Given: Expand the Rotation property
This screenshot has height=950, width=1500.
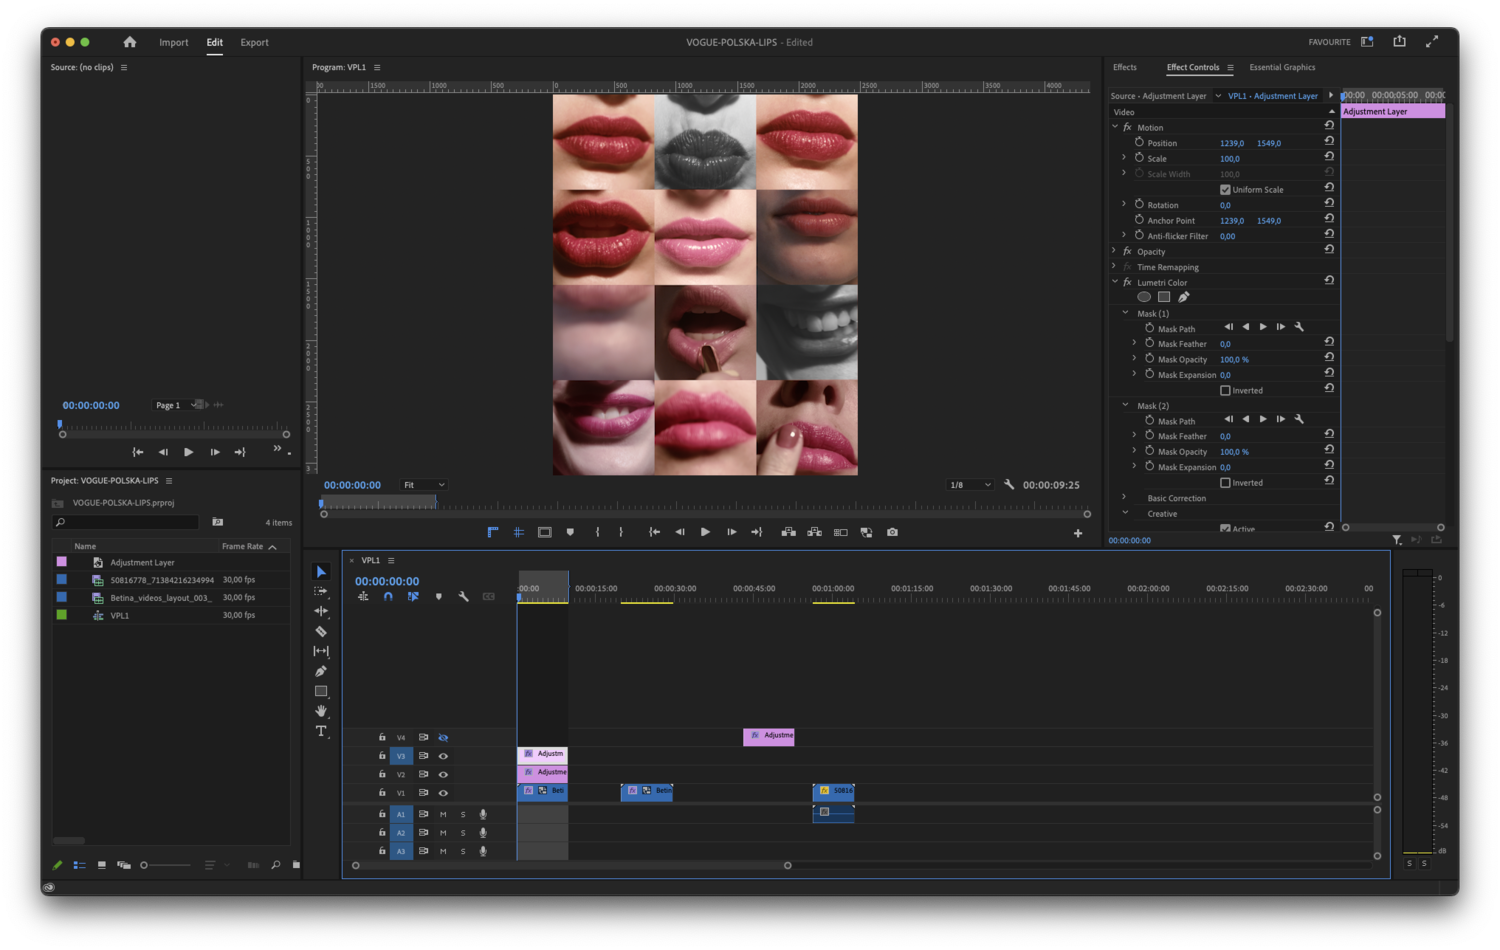Looking at the screenshot, I should click(x=1124, y=204).
